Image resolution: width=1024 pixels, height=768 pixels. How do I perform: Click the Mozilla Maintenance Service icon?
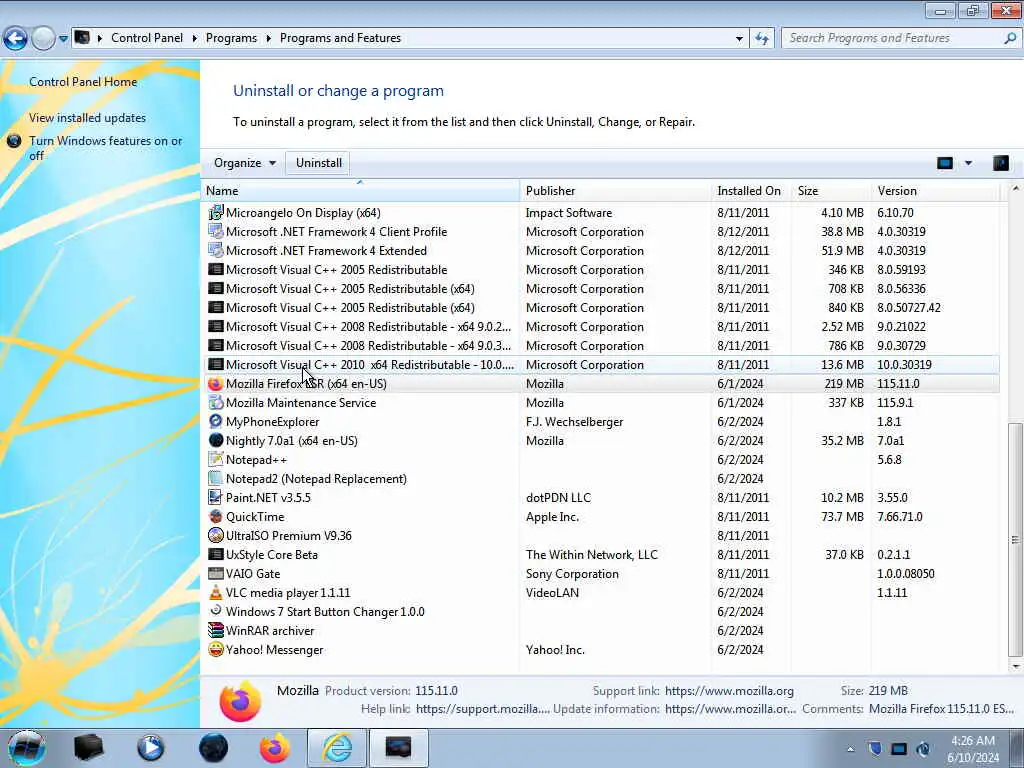coord(216,403)
